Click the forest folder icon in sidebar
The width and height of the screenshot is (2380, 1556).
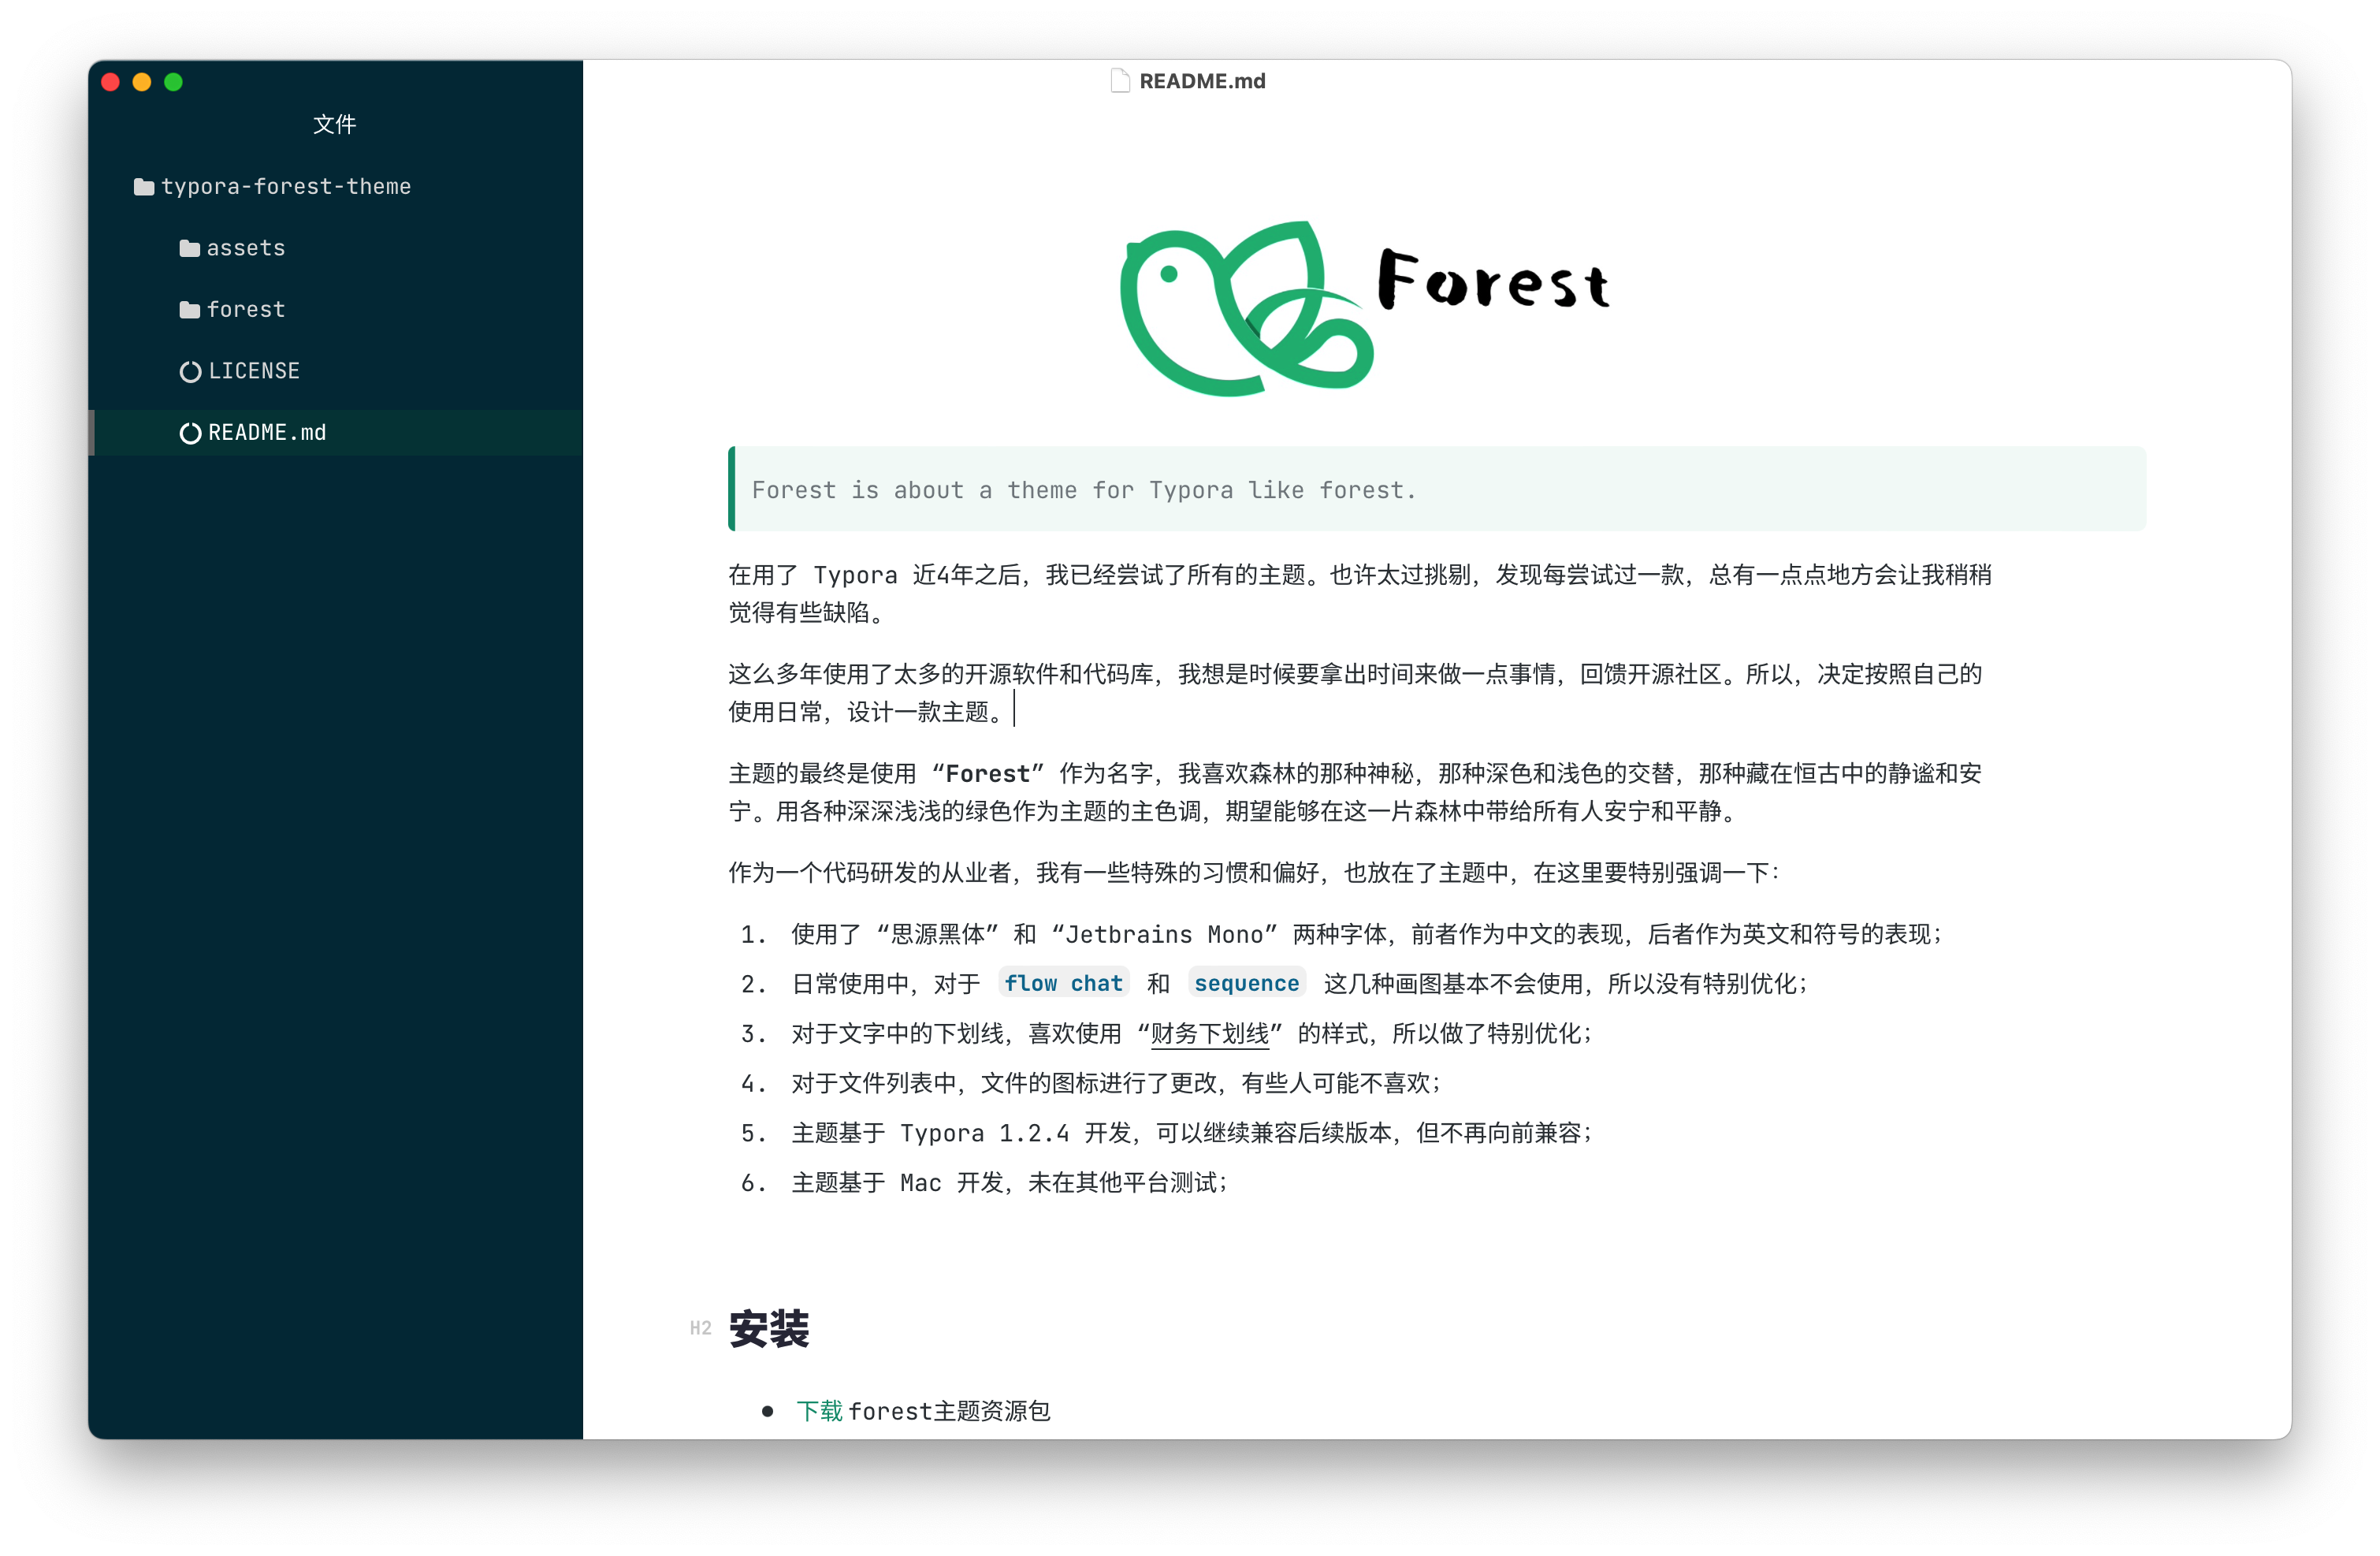(x=189, y=310)
